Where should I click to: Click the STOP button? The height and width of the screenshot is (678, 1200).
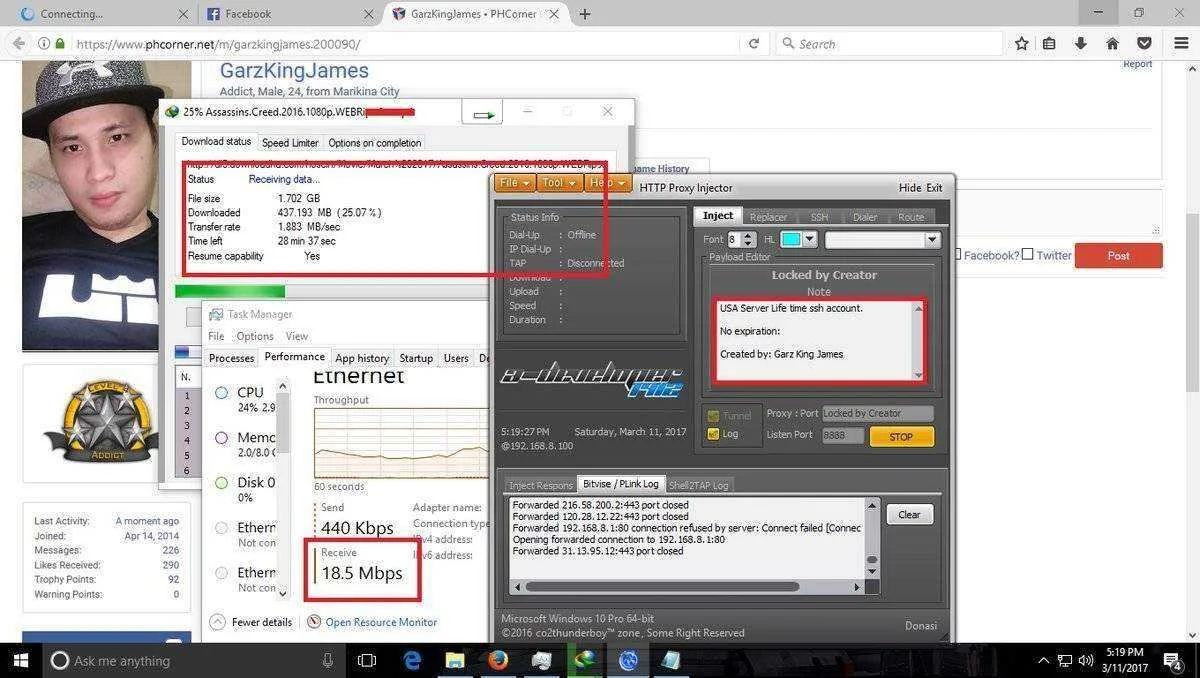901,437
